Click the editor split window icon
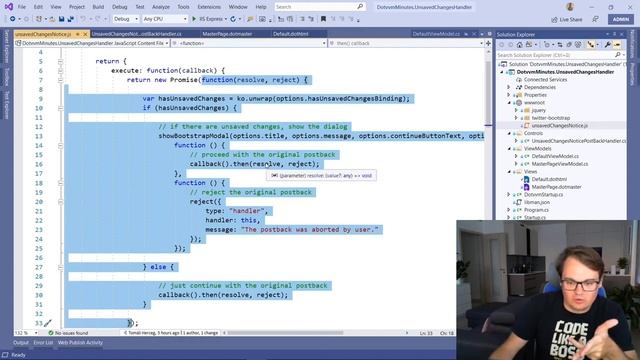This screenshot has width=640, height=360. (x=488, y=43)
